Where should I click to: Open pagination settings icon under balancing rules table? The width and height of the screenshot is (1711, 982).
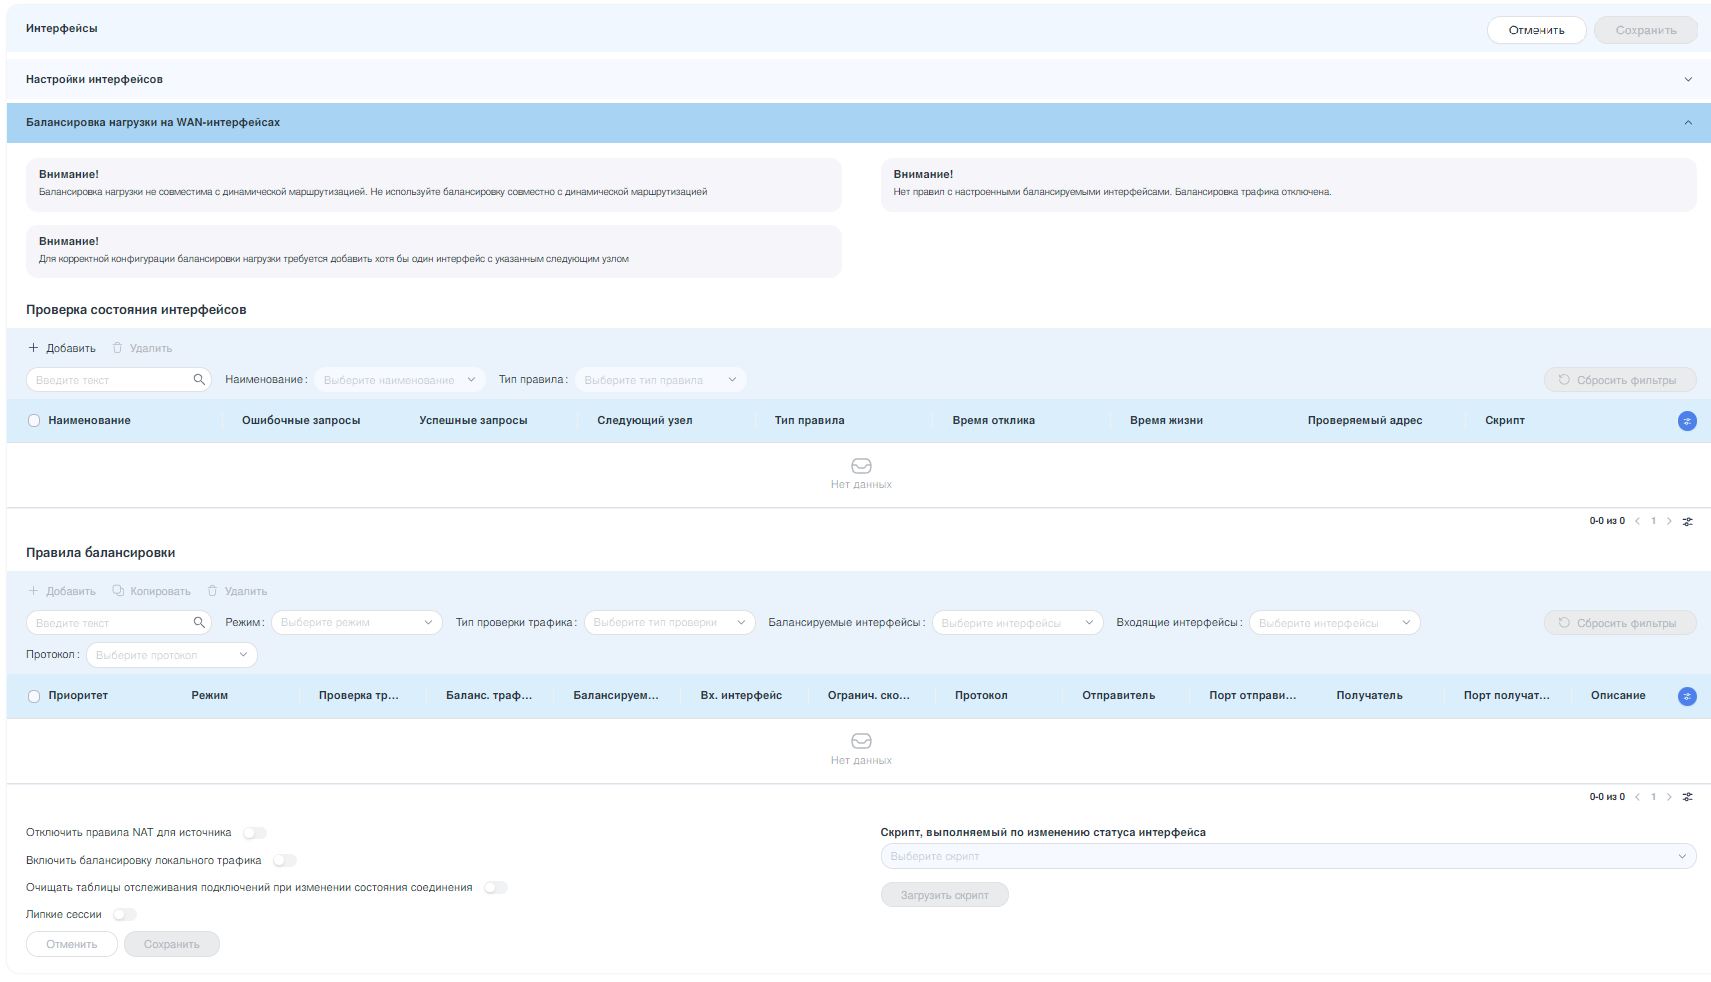[x=1687, y=797]
